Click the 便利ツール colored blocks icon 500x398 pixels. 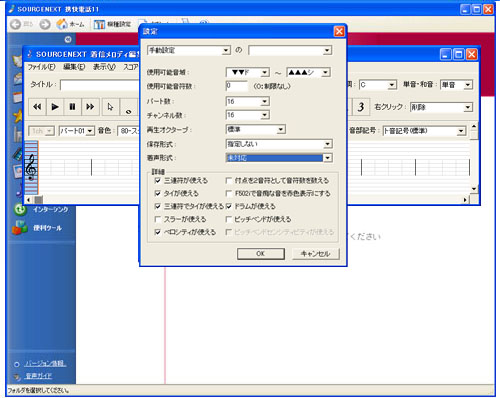click(20, 228)
